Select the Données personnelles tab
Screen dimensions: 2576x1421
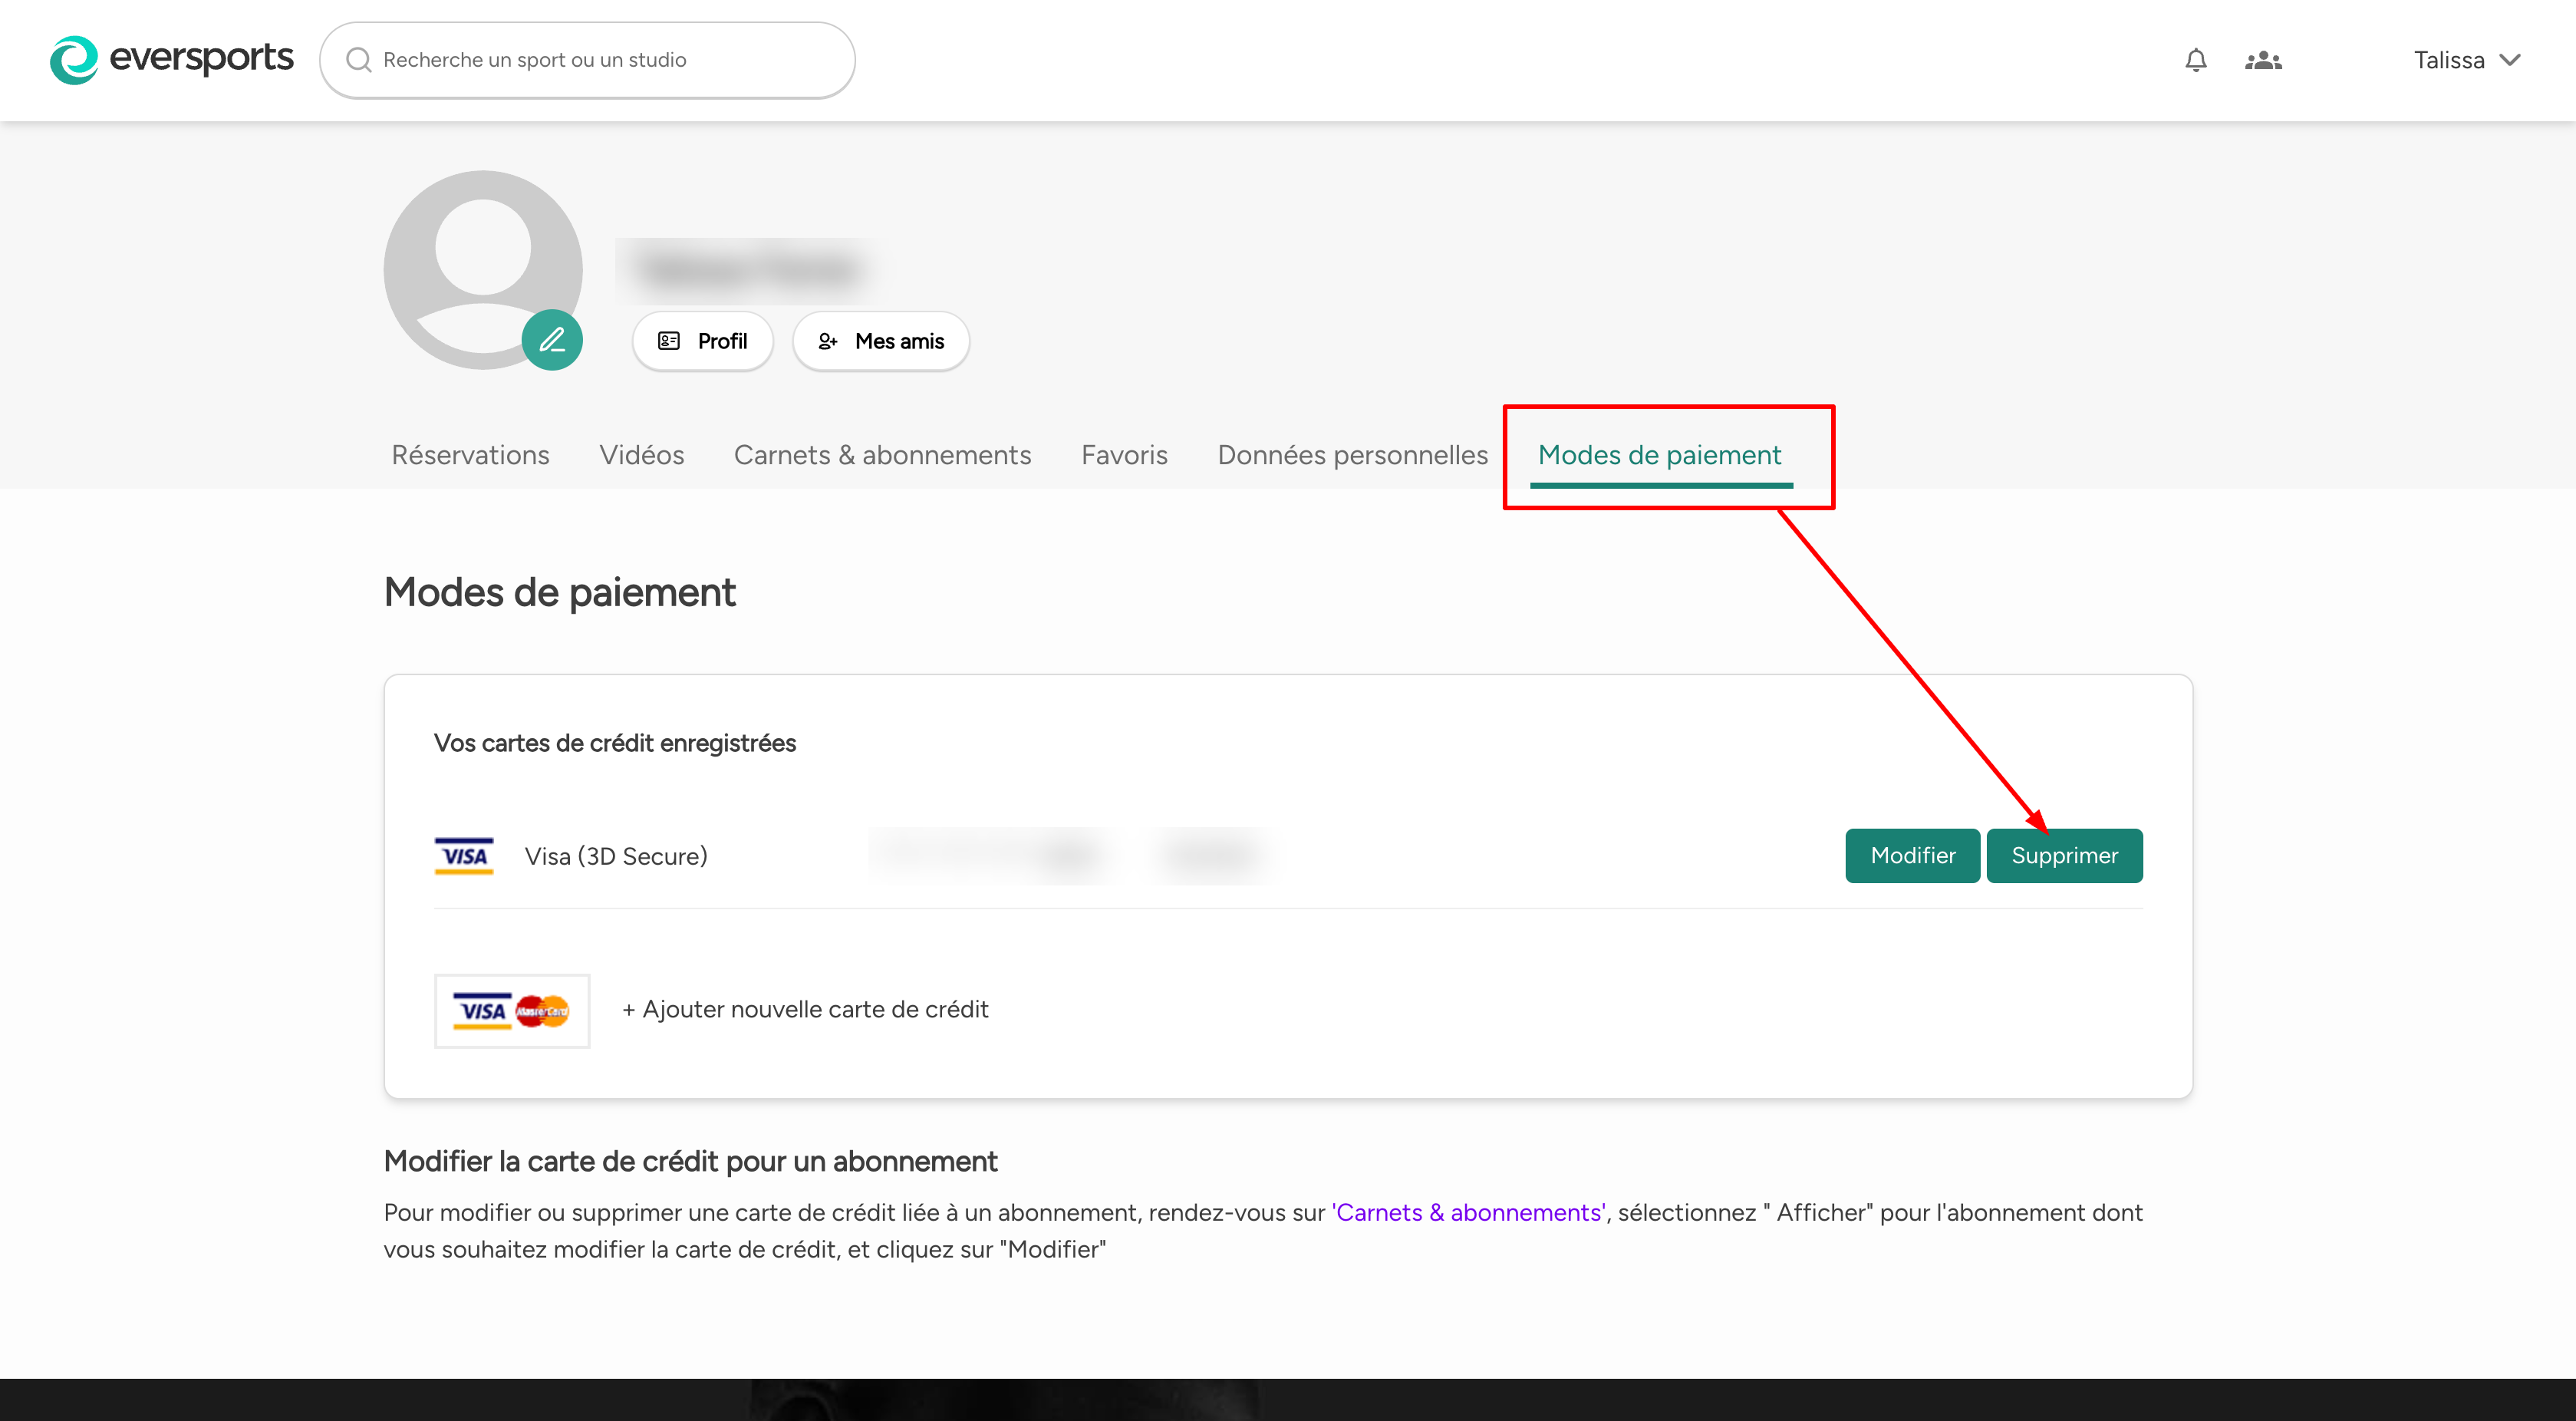click(1352, 455)
